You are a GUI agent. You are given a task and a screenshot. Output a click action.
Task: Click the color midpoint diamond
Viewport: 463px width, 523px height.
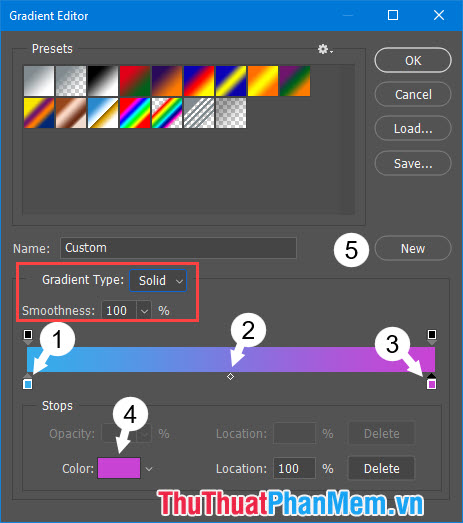click(x=230, y=377)
